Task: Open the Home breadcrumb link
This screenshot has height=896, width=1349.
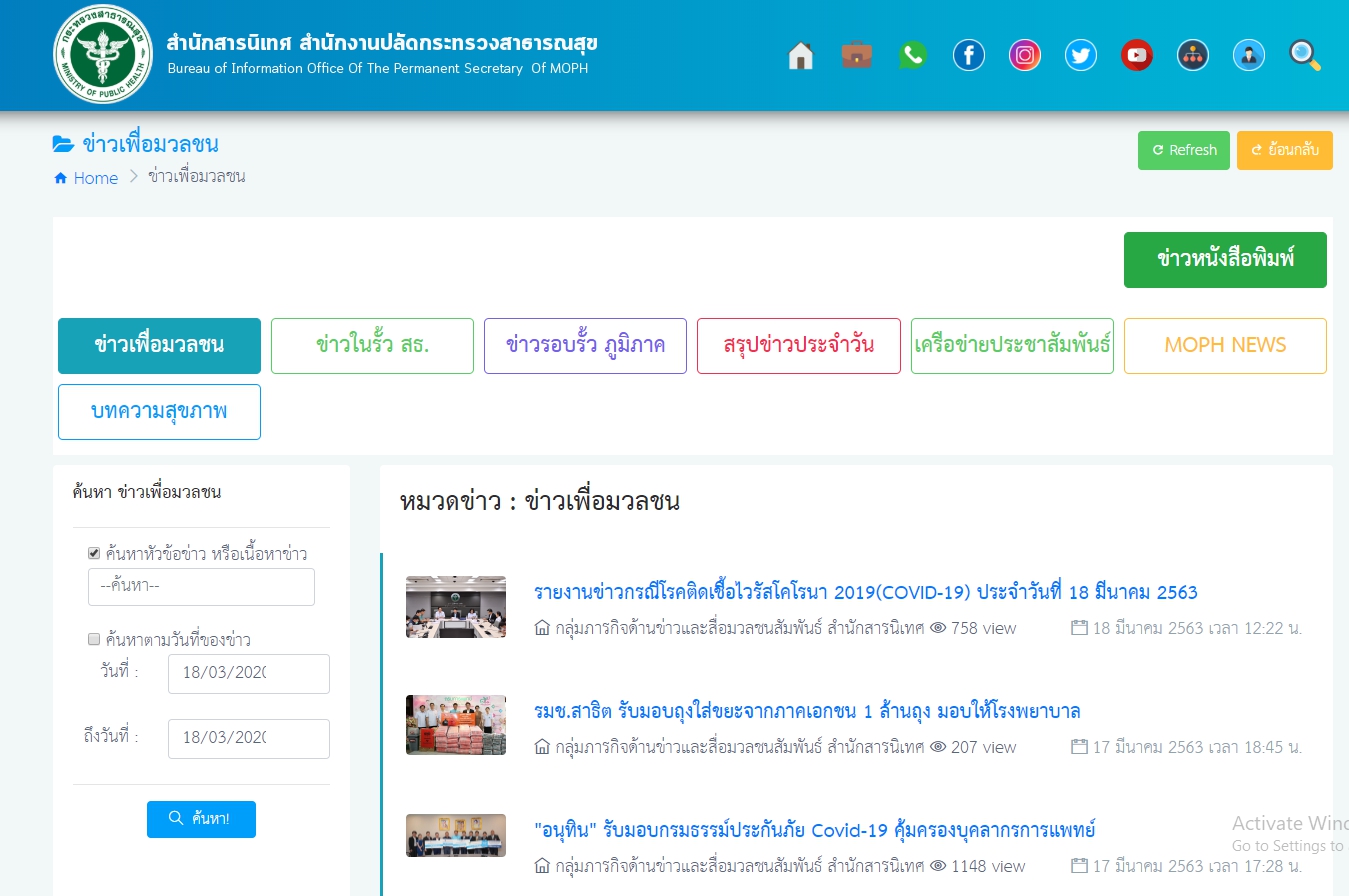Action: pyautogui.click(x=96, y=178)
